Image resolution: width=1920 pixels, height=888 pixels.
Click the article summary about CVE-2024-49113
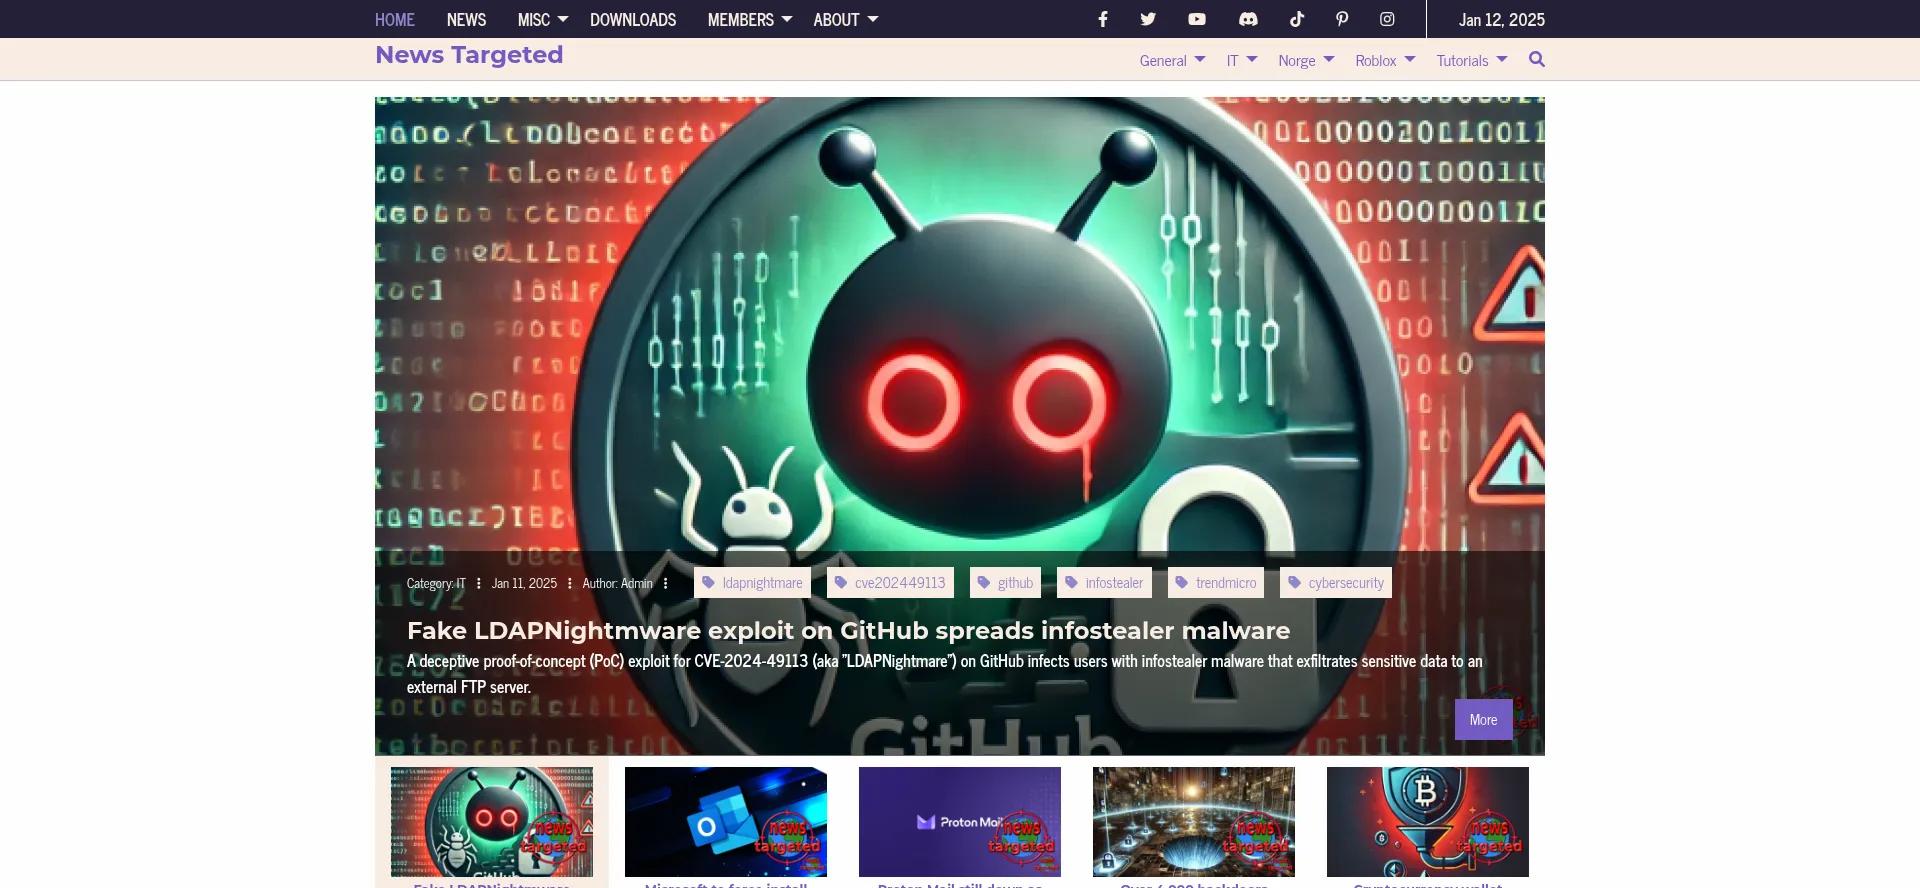pyautogui.click(x=945, y=674)
